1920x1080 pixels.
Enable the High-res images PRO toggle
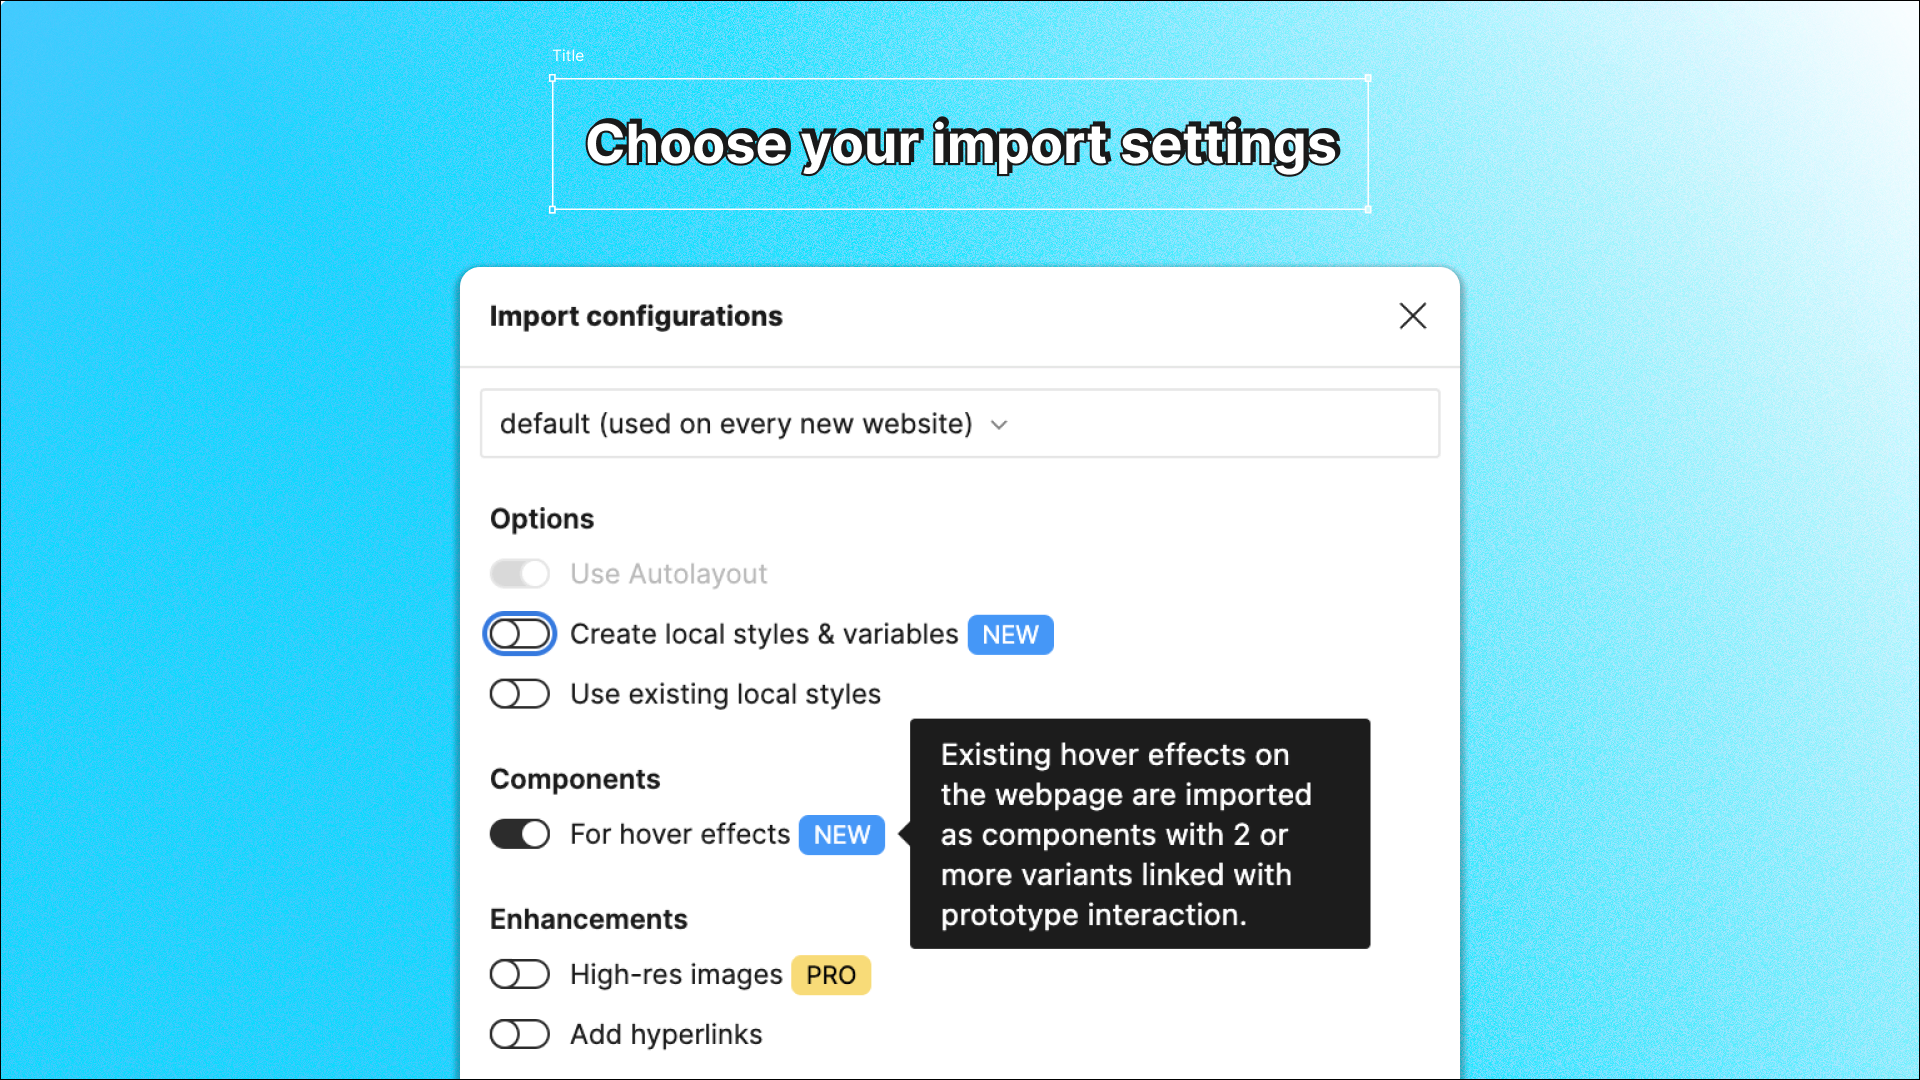tap(520, 975)
